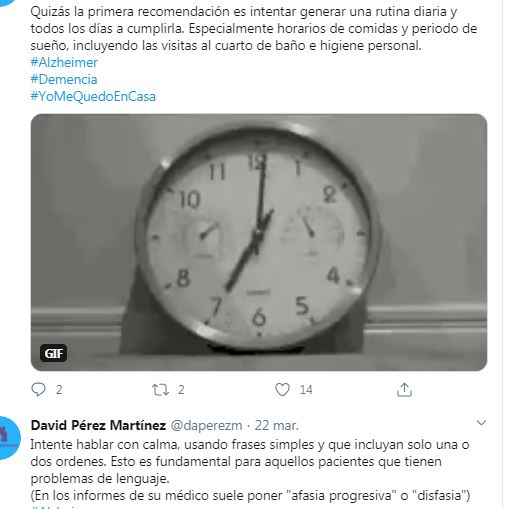Click the reply count number 2
507x509 pixels.
[x=59, y=390]
